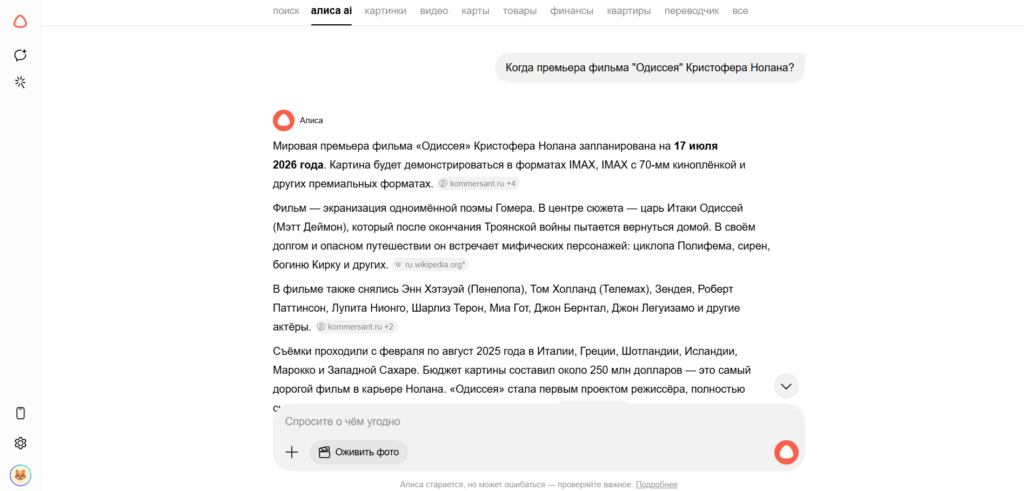
Task: Click the Алиса avatar above the response
Action: [283, 120]
